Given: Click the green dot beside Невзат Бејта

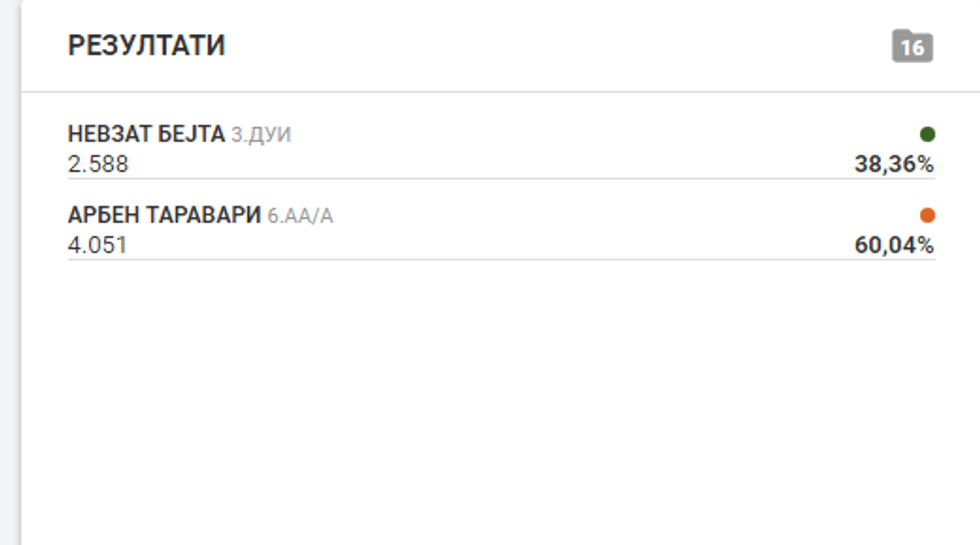Looking at the screenshot, I should [x=927, y=134].
